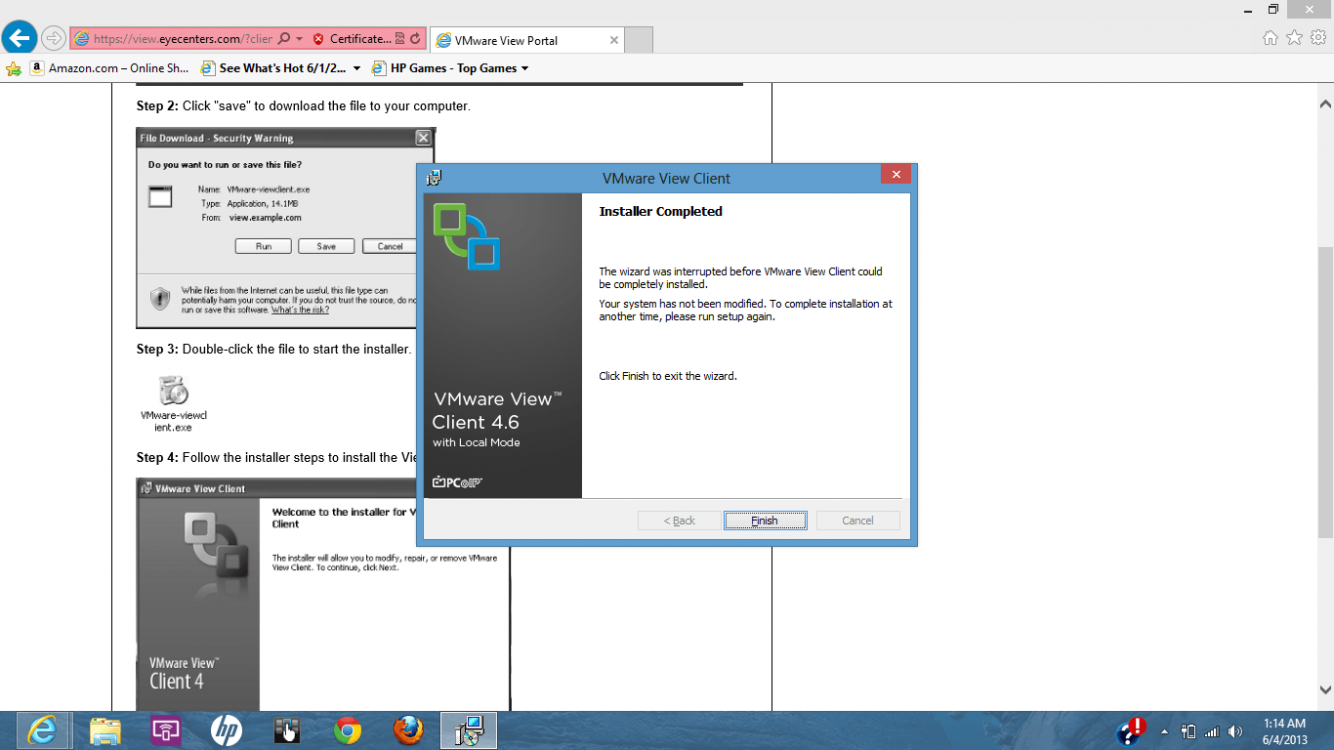Click the browser forward arrow button

point(54,39)
